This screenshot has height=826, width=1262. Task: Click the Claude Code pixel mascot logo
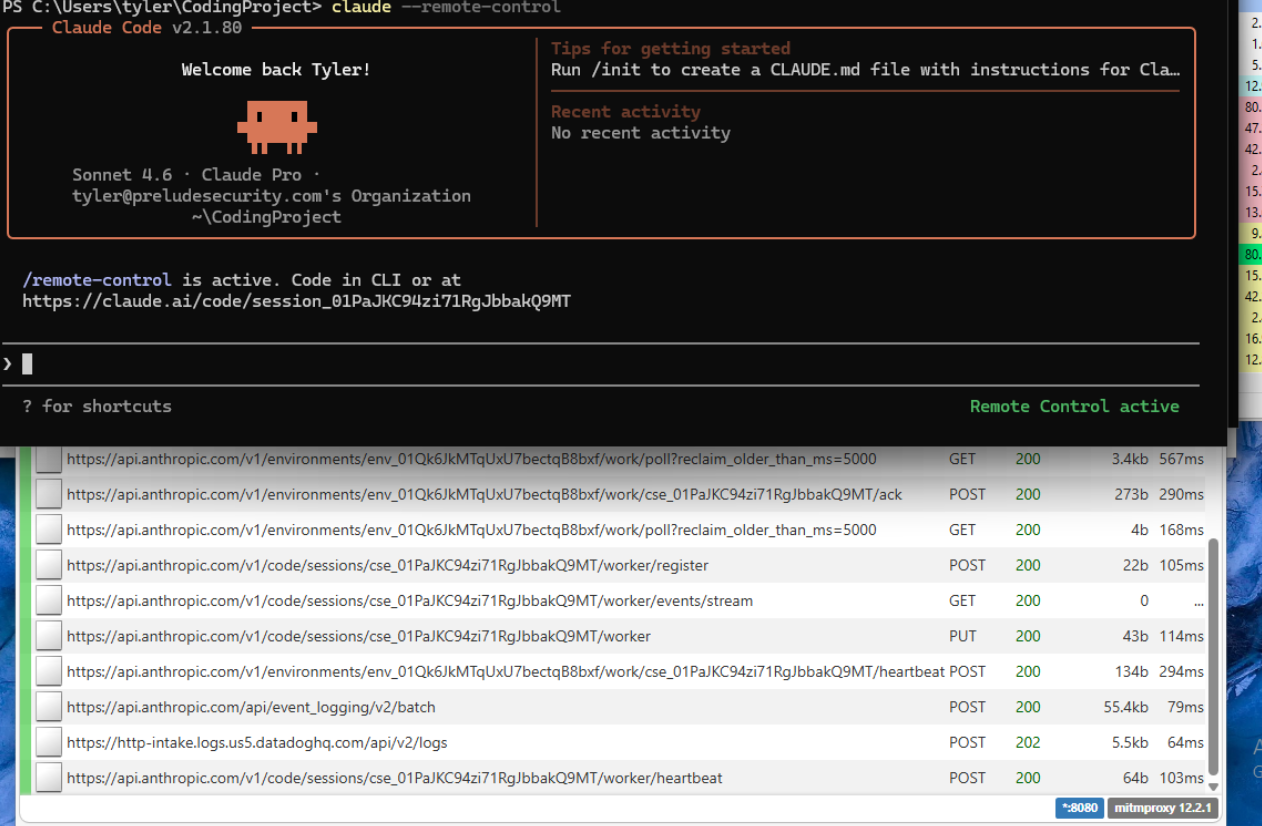click(x=276, y=127)
